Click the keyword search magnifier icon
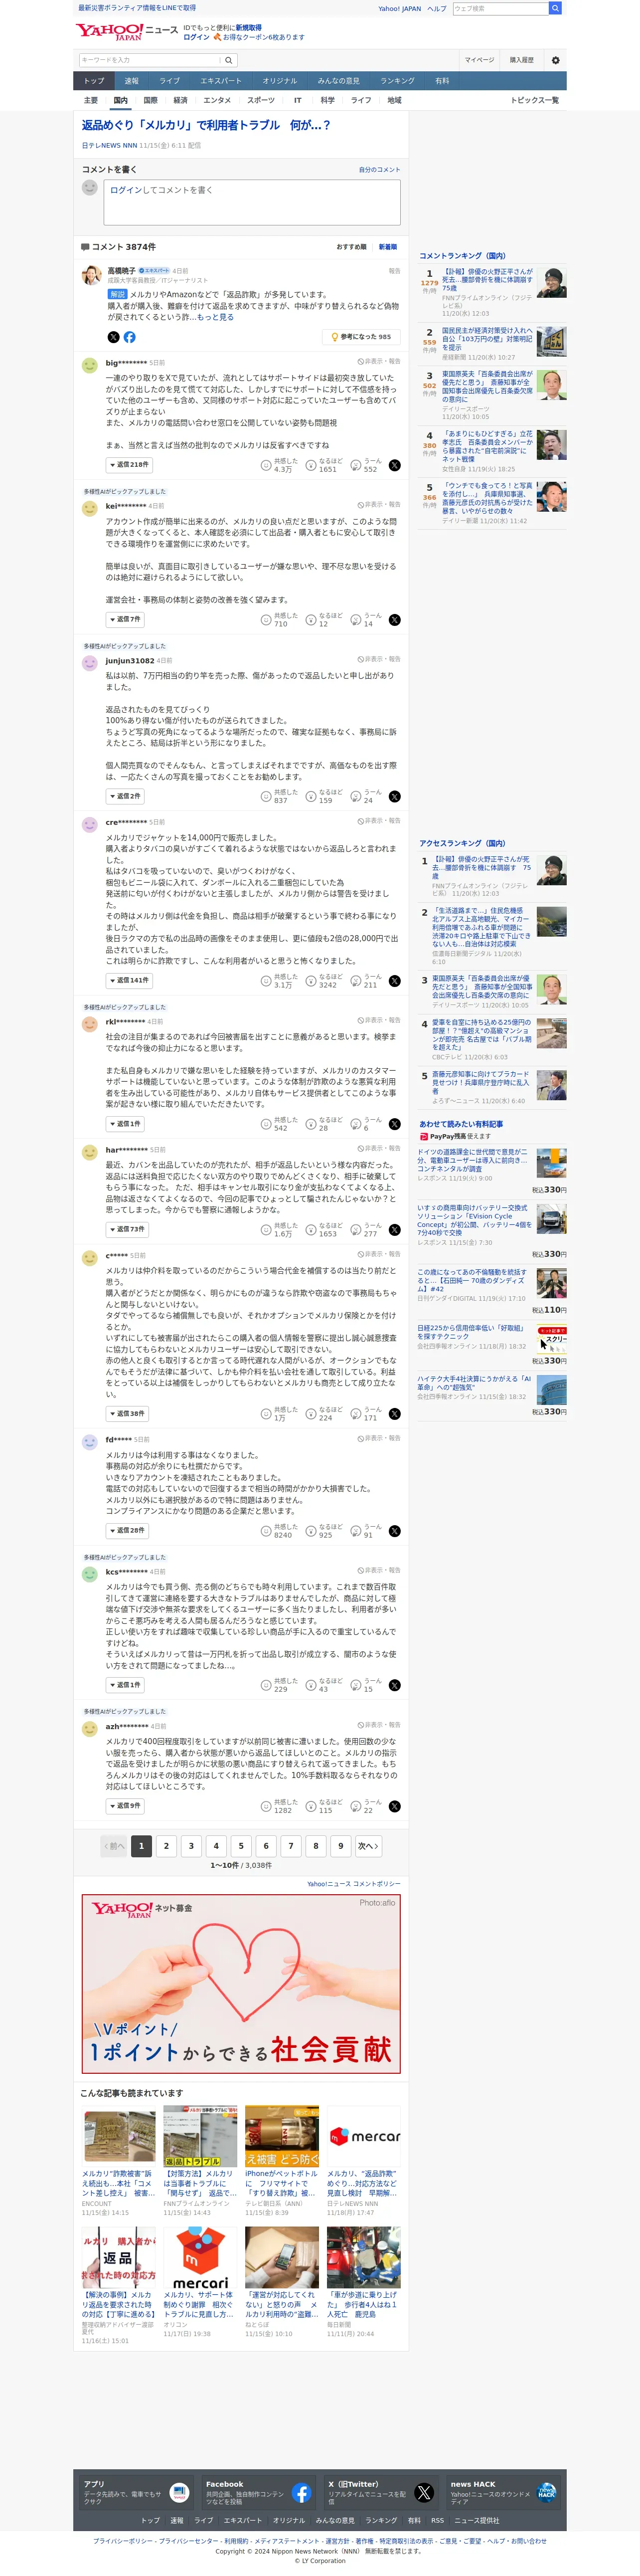640x2576 pixels. tap(229, 60)
